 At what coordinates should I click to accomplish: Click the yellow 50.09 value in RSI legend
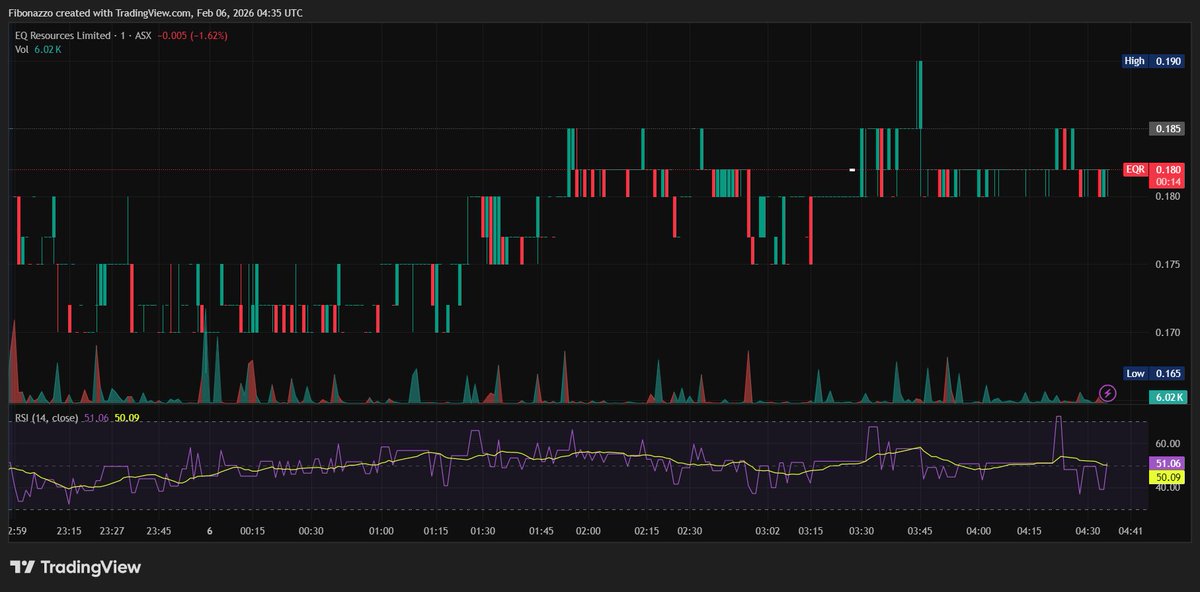click(x=127, y=417)
